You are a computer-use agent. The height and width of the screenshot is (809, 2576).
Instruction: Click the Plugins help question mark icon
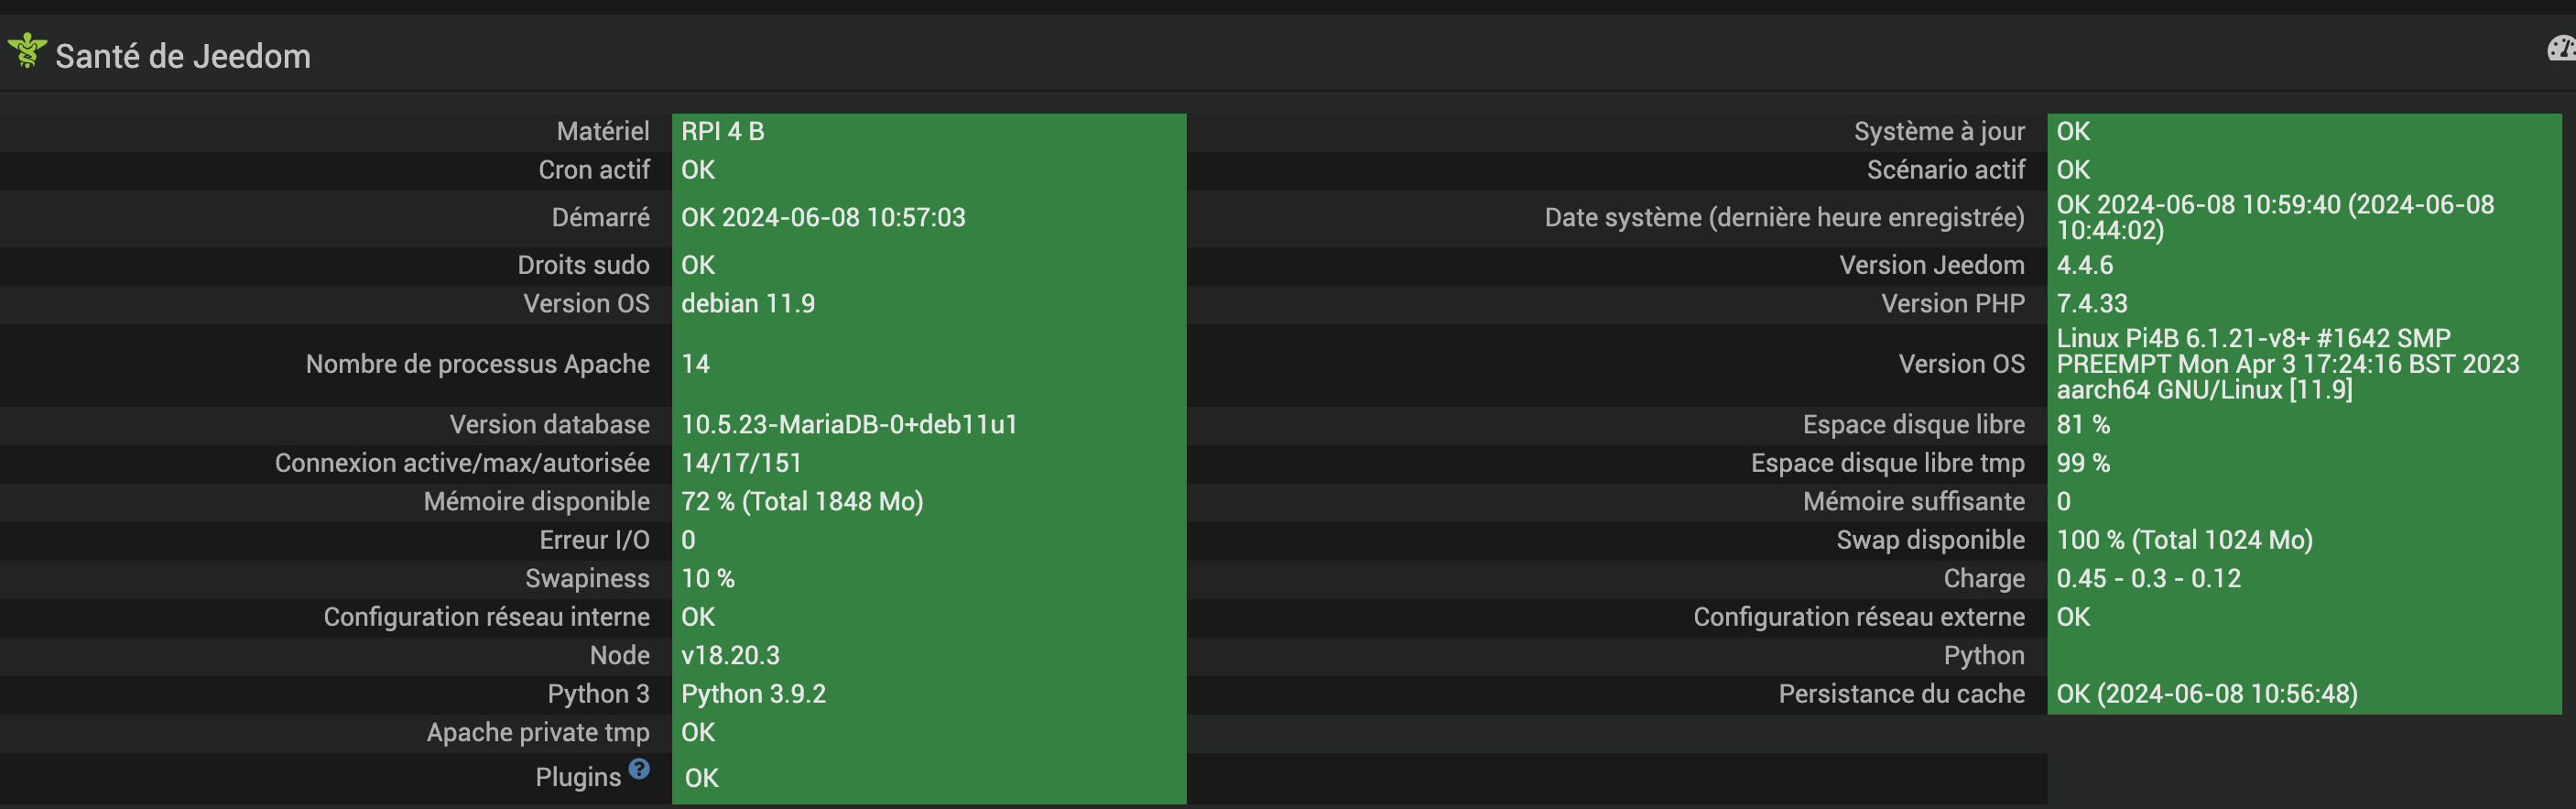click(x=639, y=769)
